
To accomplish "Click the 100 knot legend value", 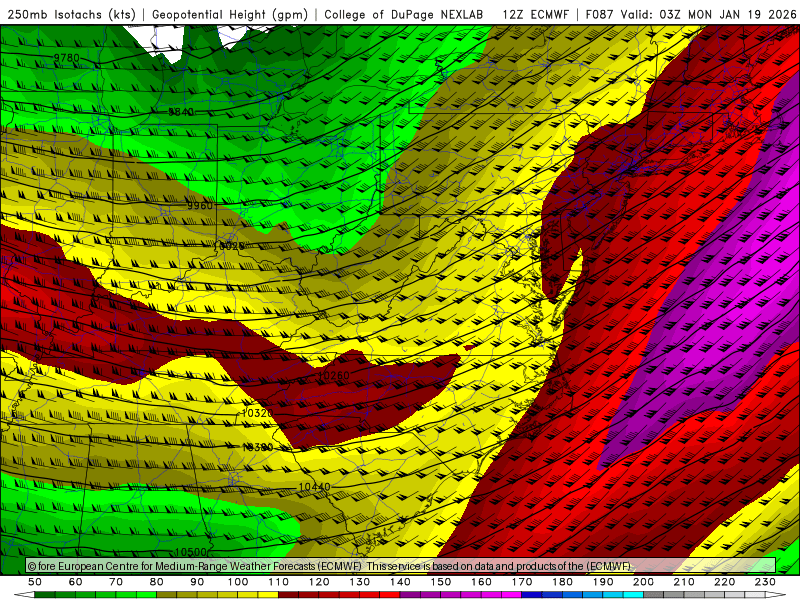I will click(x=238, y=582).
